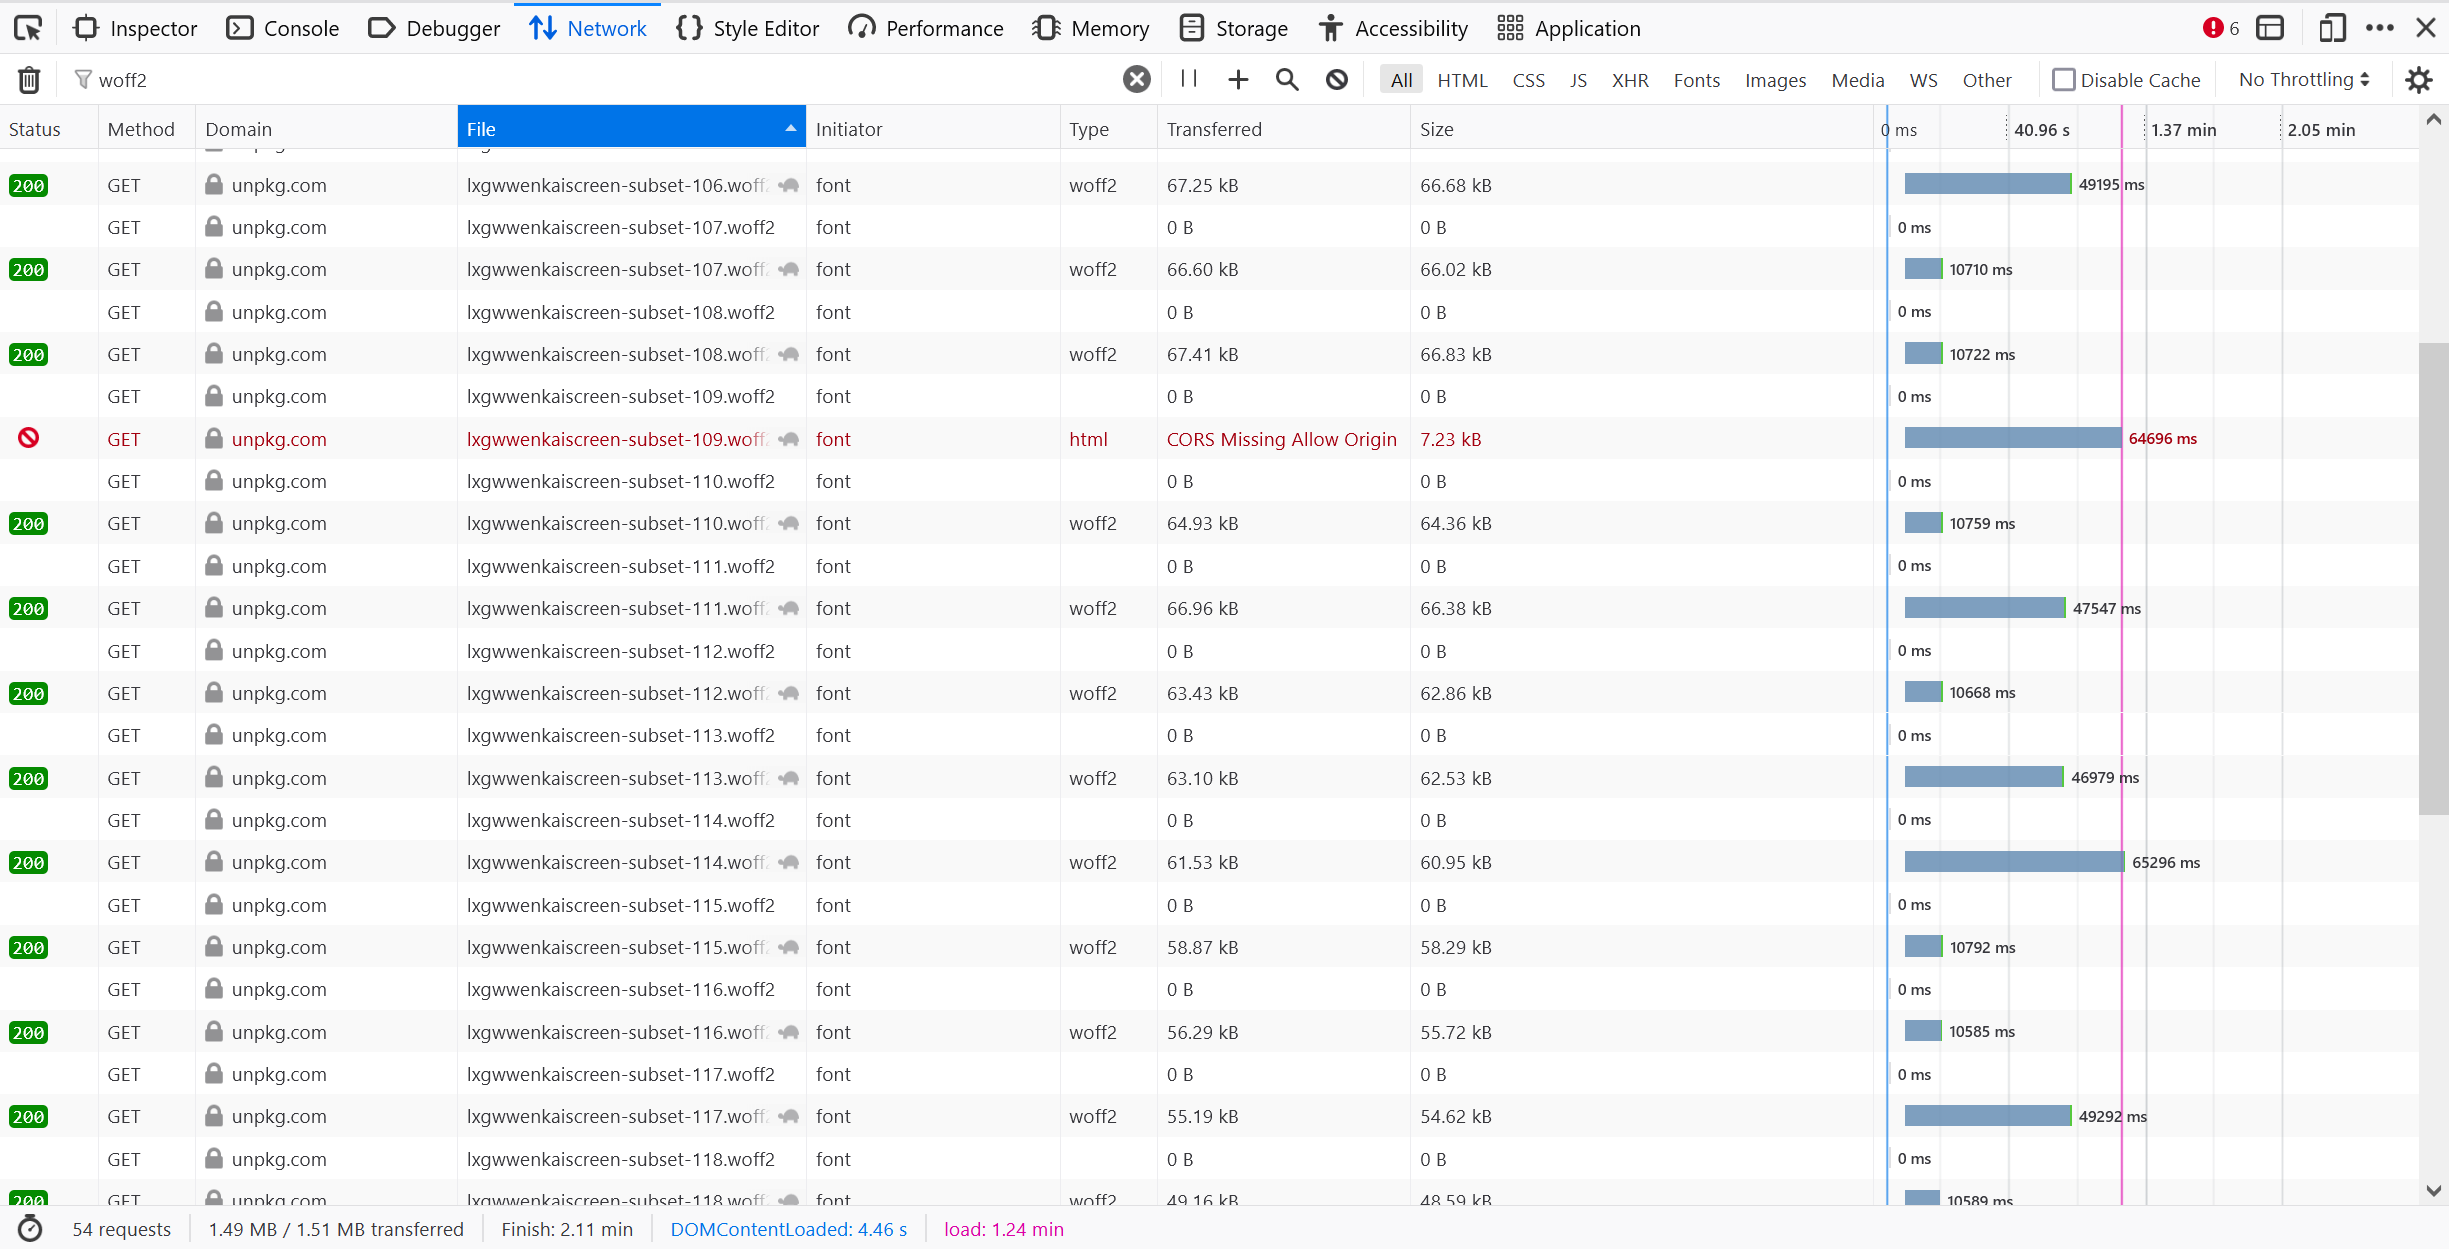Sort by the Domain column

[326, 129]
